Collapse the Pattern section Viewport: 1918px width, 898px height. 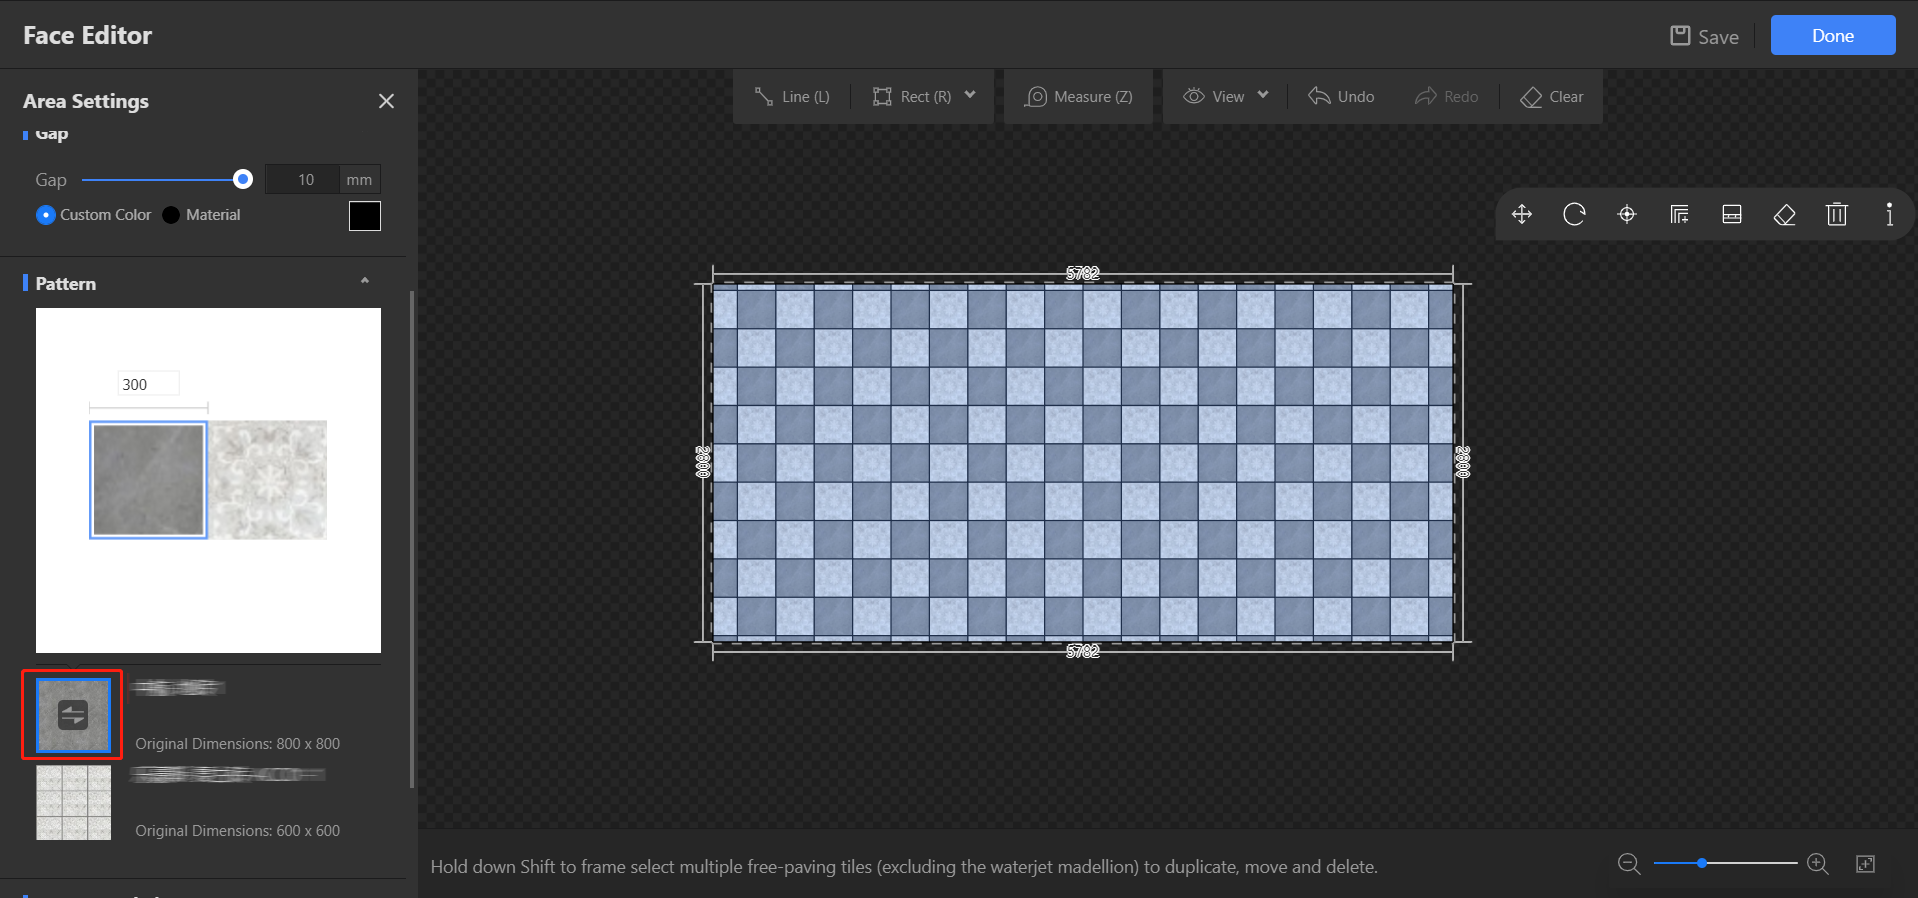365,282
